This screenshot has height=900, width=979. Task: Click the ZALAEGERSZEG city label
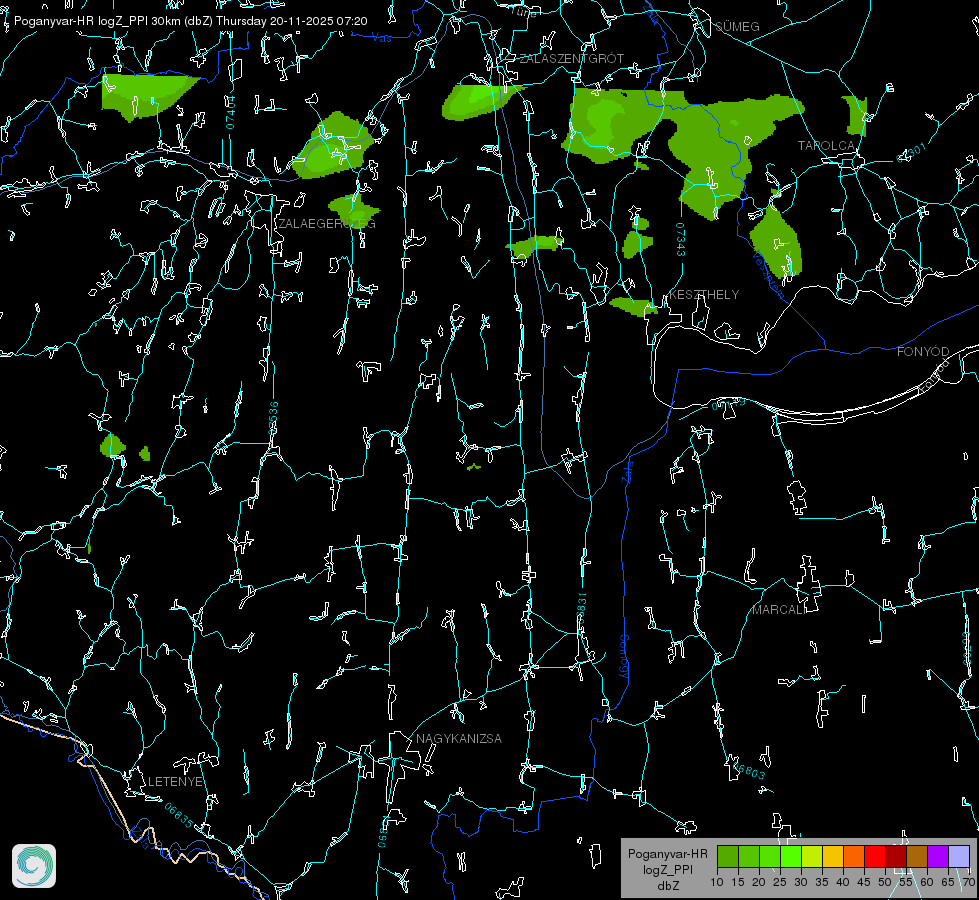click(x=327, y=224)
